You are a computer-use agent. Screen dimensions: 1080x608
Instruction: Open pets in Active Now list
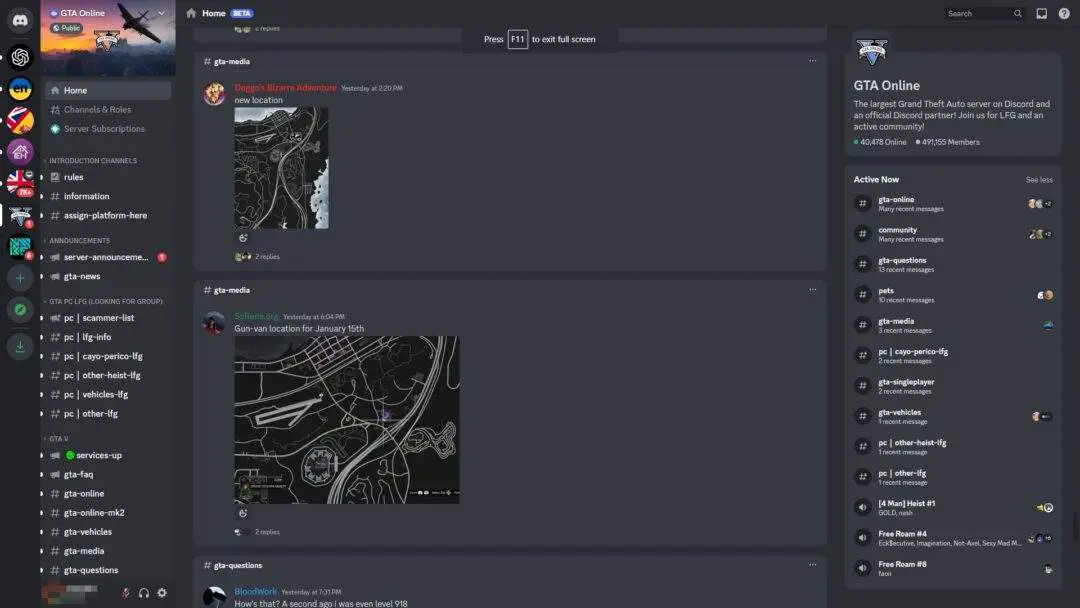953,295
